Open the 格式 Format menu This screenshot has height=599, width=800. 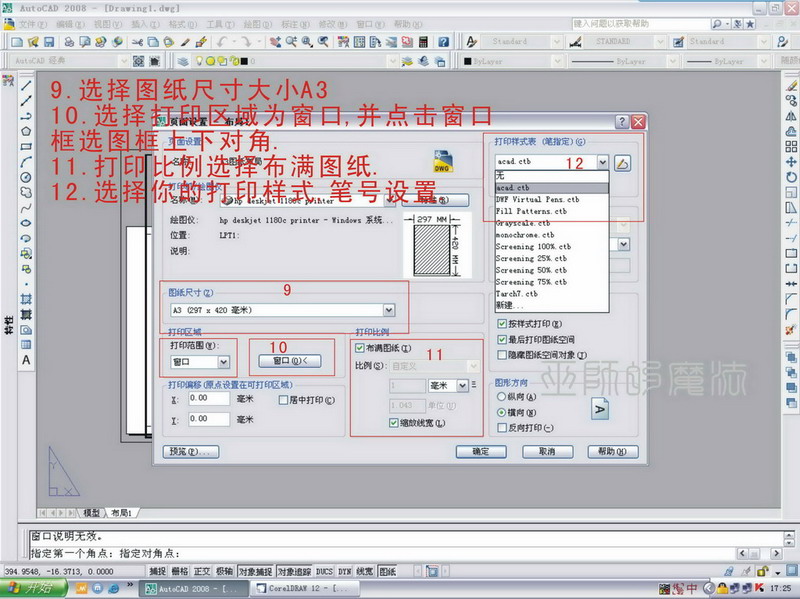tap(183, 24)
